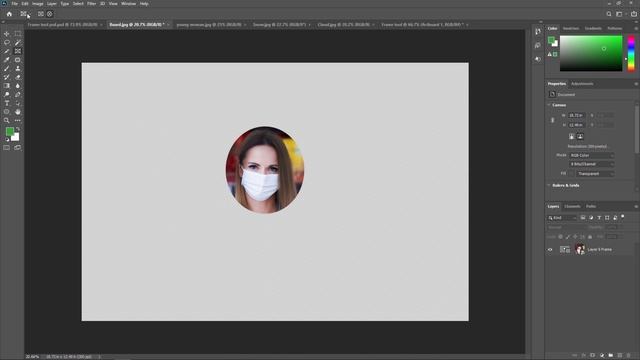The height and width of the screenshot is (360, 640).
Task: Open Edit Toolbar three-dots button
Action: (18, 120)
